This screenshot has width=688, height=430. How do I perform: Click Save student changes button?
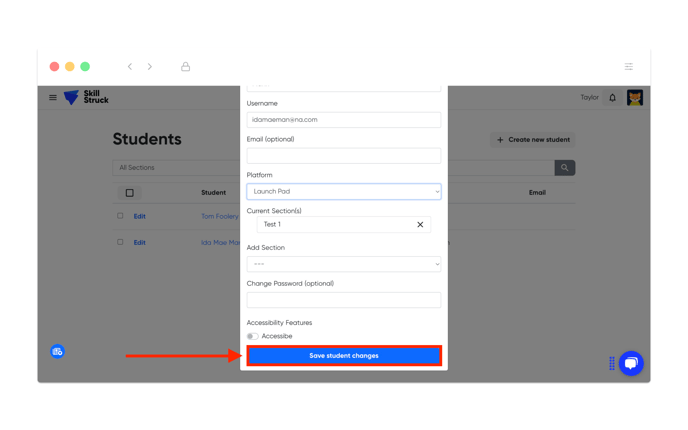click(x=344, y=356)
